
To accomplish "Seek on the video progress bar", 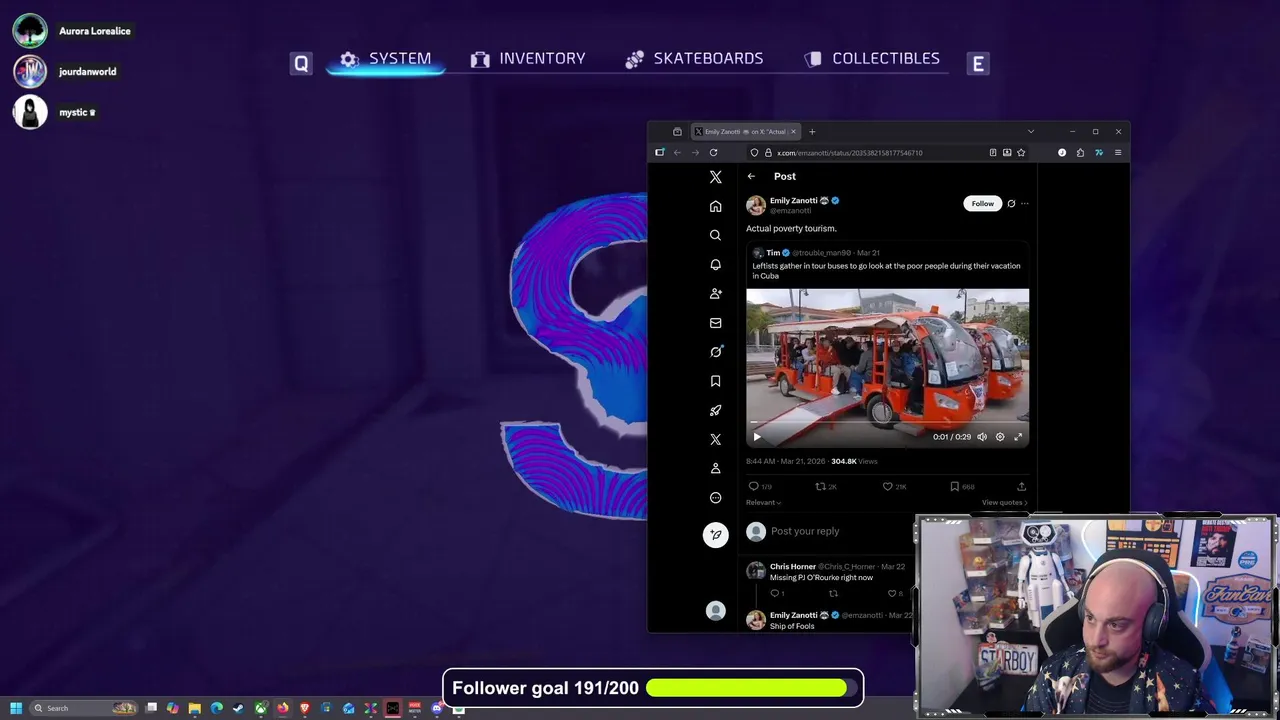I will [887, 424].
